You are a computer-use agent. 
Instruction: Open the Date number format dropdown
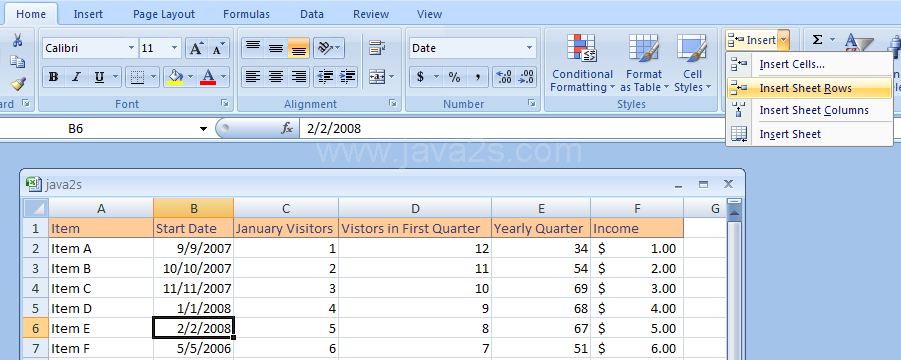530,48
